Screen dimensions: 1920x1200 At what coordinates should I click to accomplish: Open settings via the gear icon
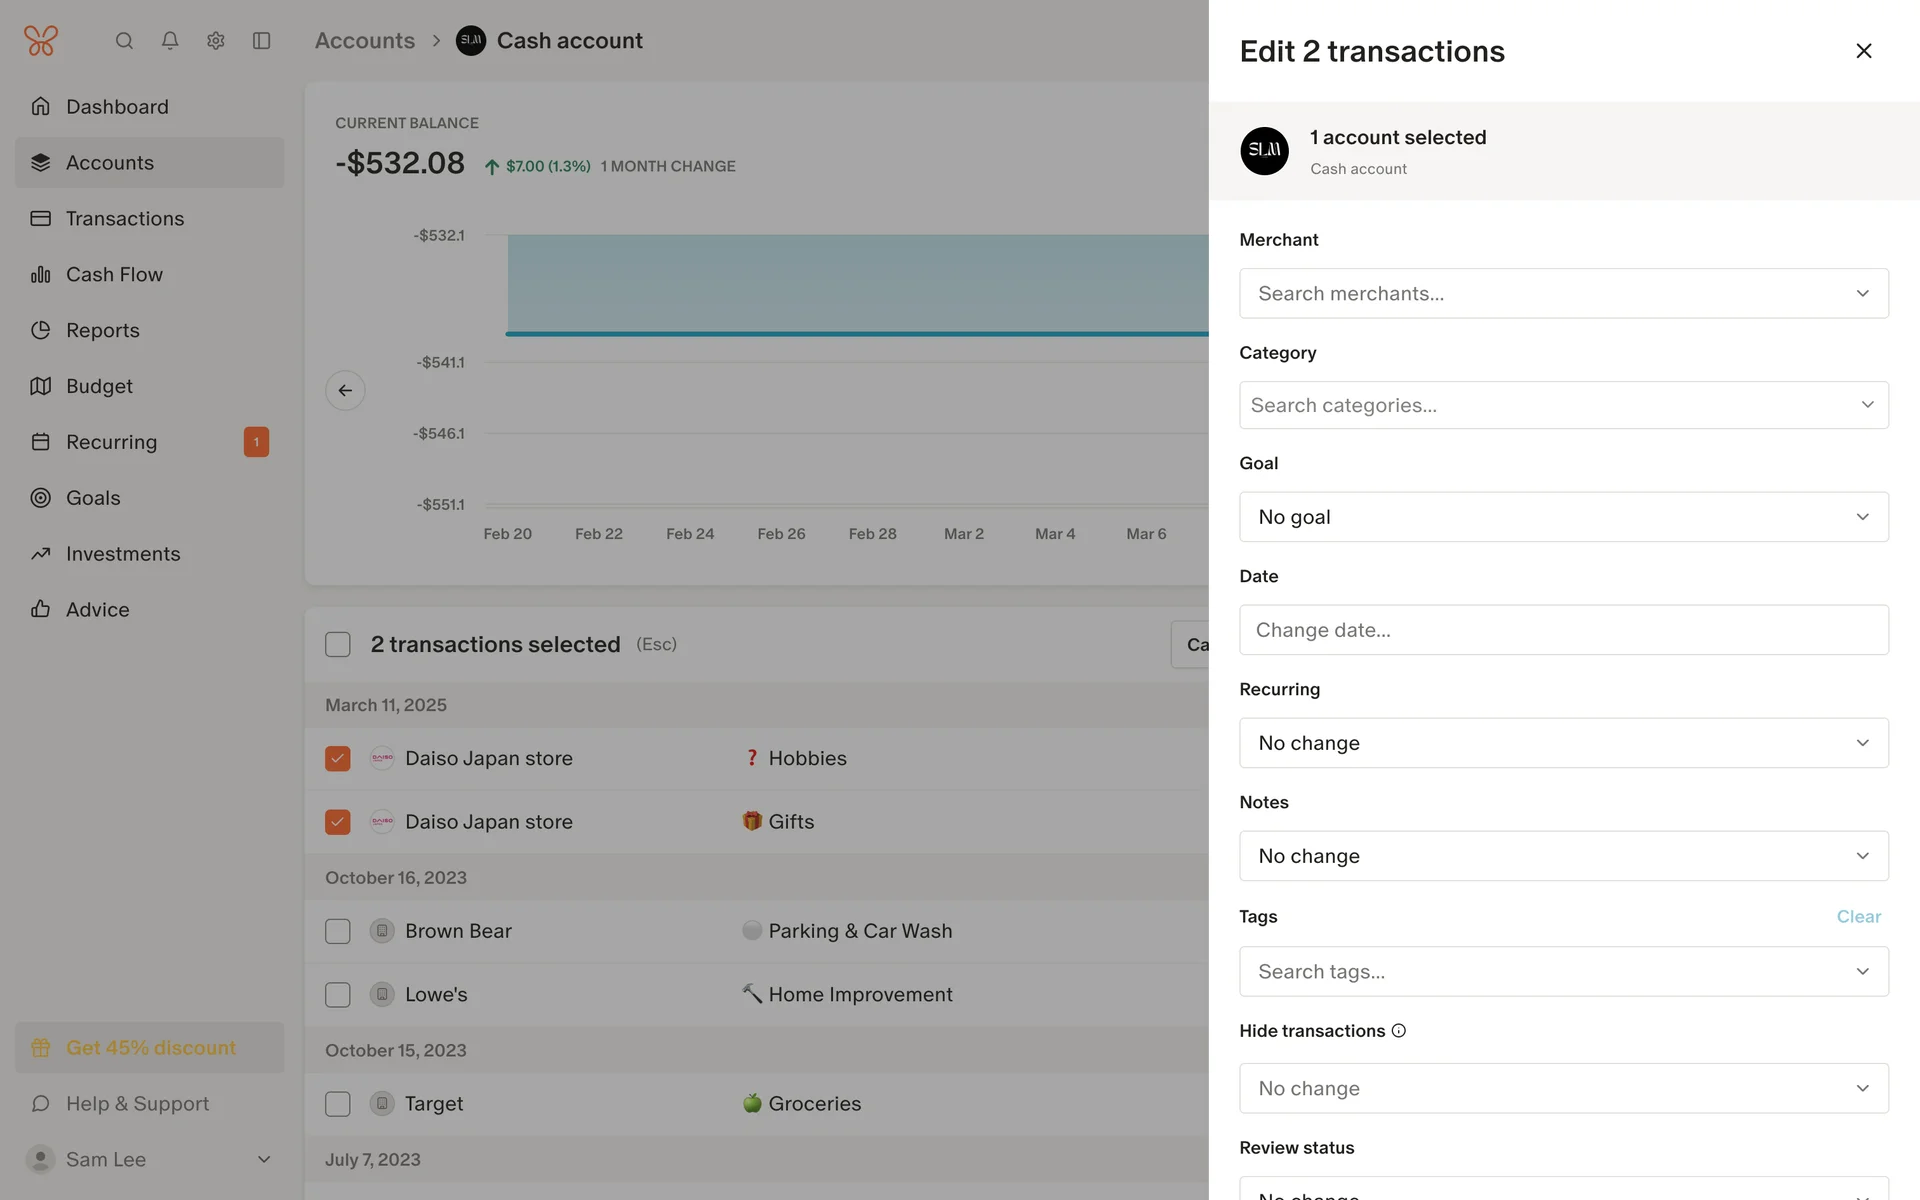coord(216,41)
